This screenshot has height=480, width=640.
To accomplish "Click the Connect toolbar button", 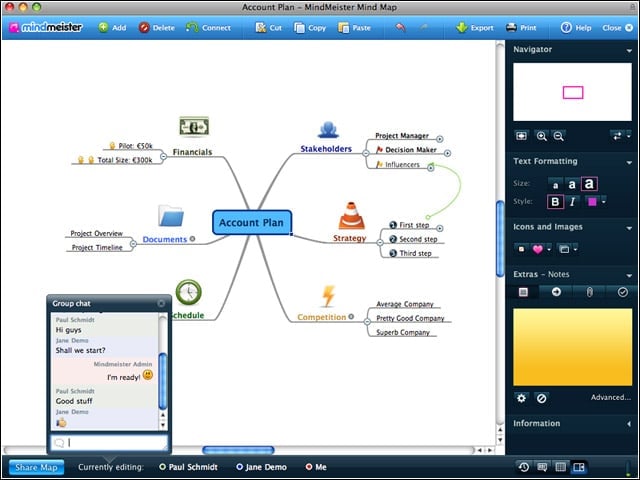I will click(x=208, y=28).
